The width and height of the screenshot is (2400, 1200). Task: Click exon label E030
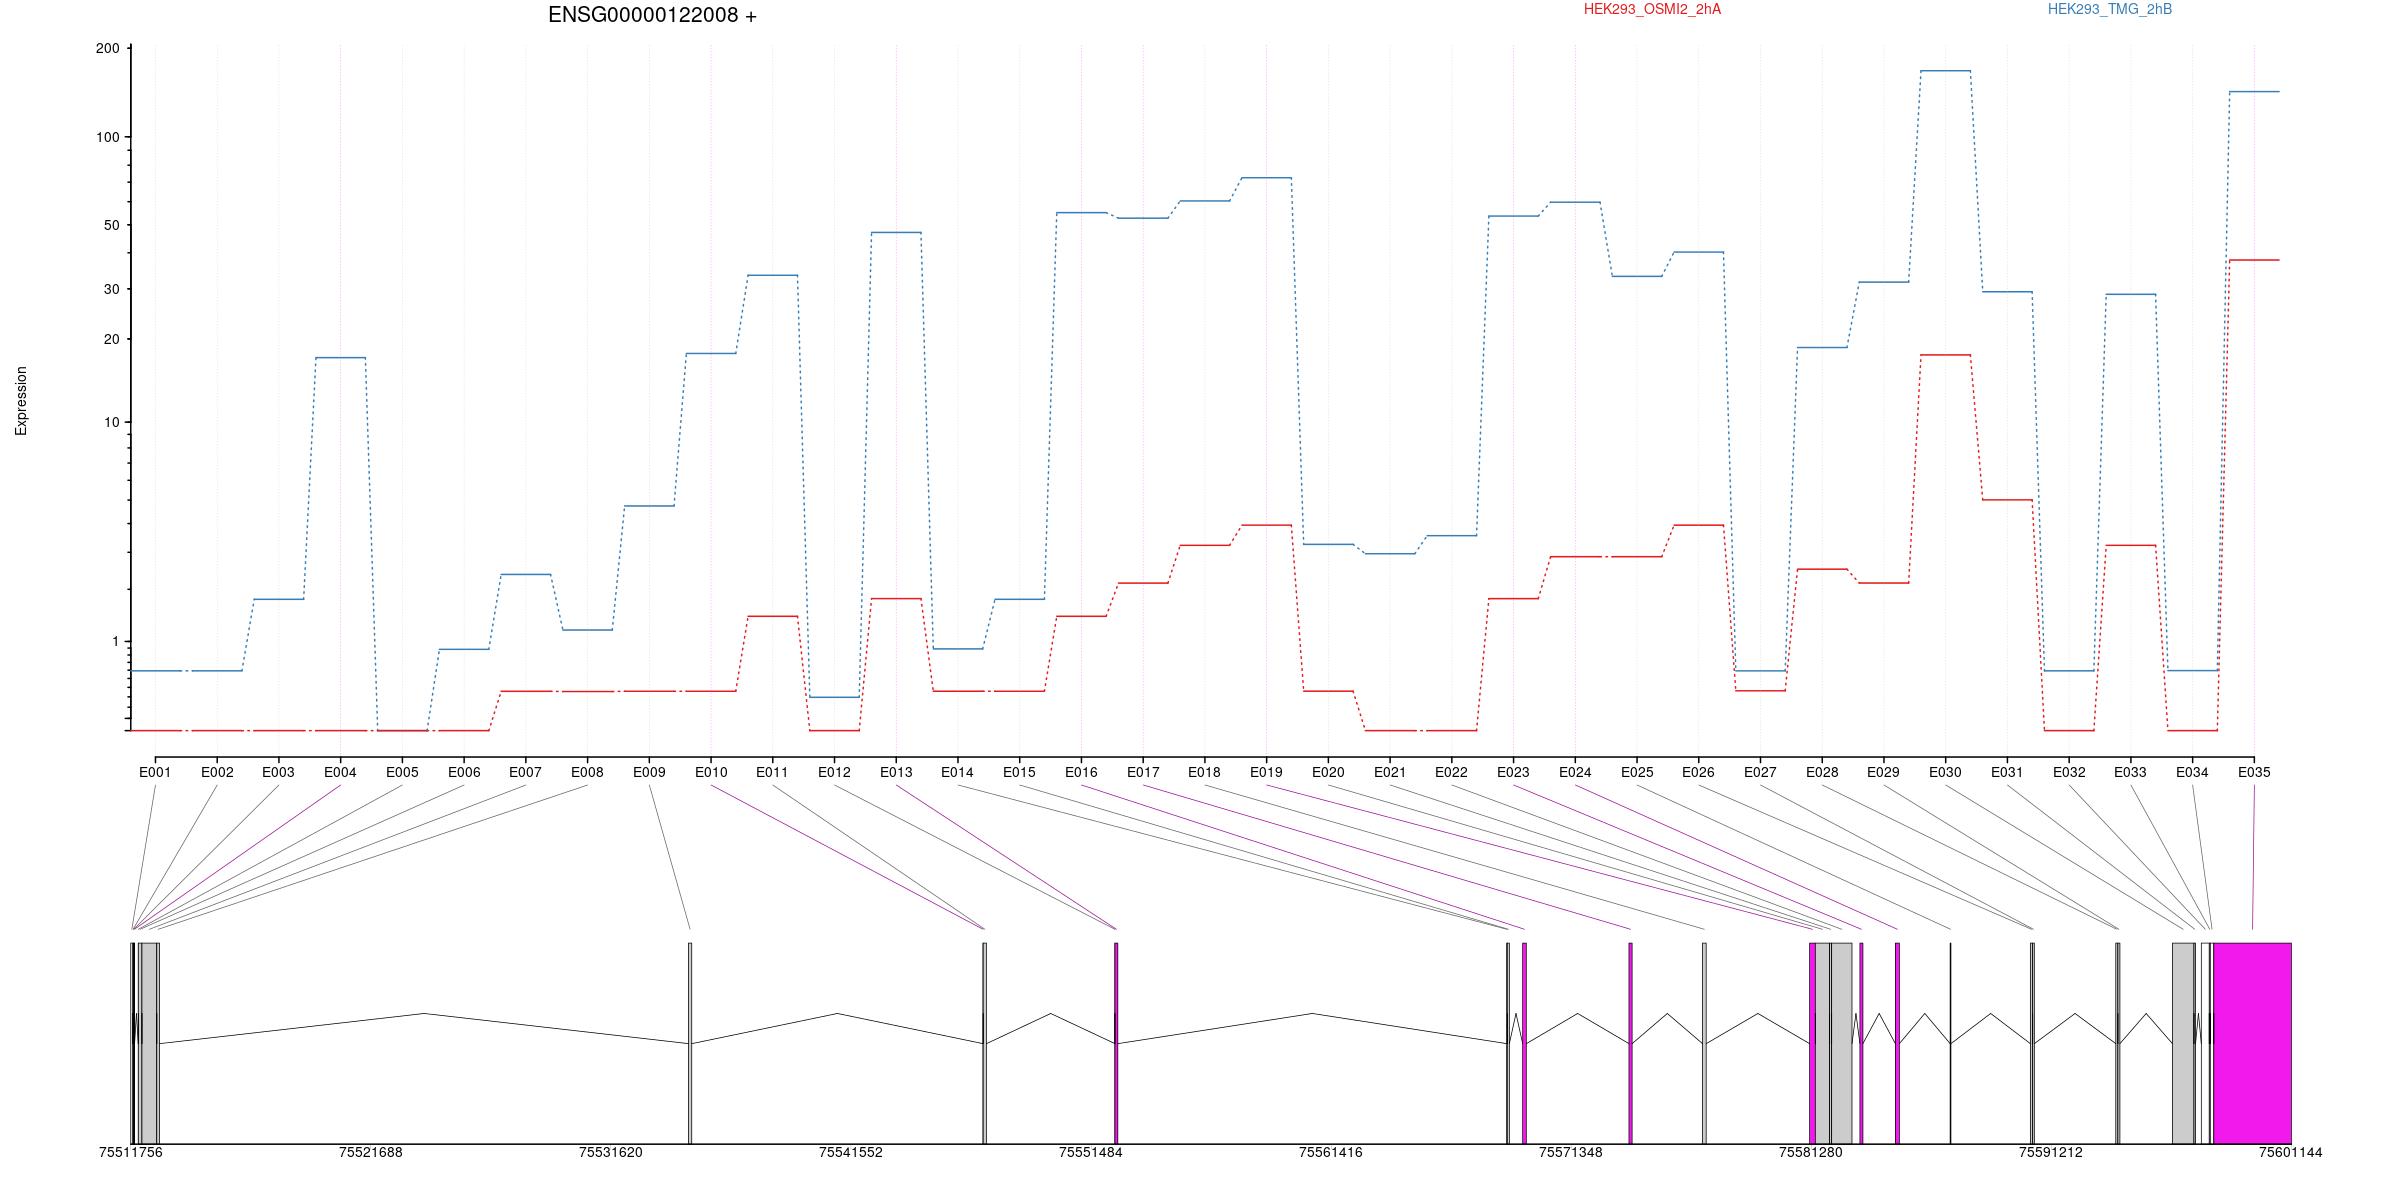click(x=1945, y=772)
